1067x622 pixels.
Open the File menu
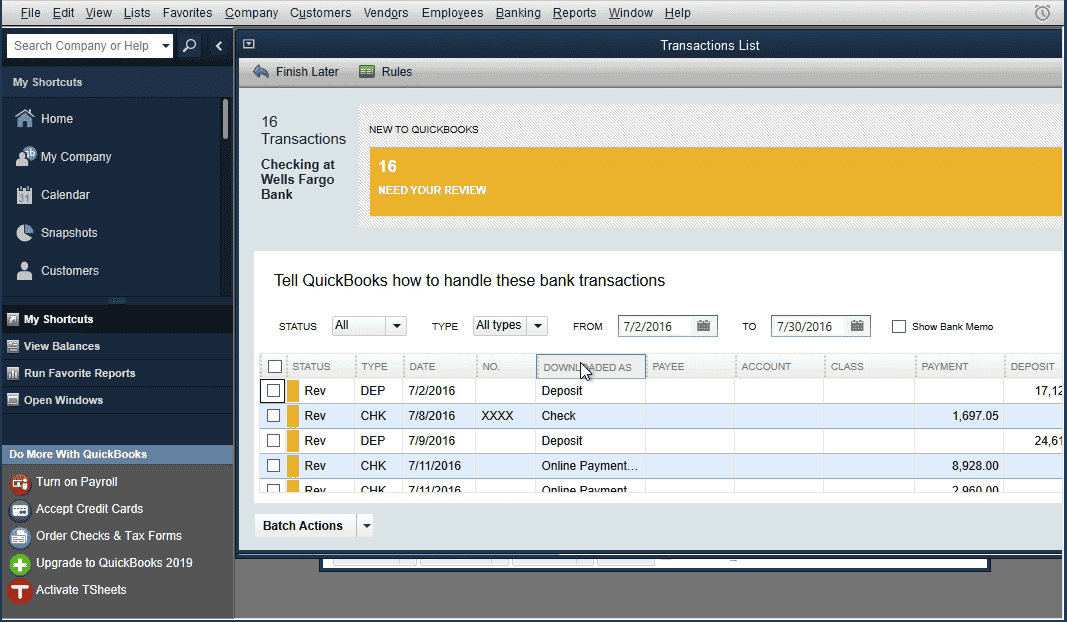point(30,13)
